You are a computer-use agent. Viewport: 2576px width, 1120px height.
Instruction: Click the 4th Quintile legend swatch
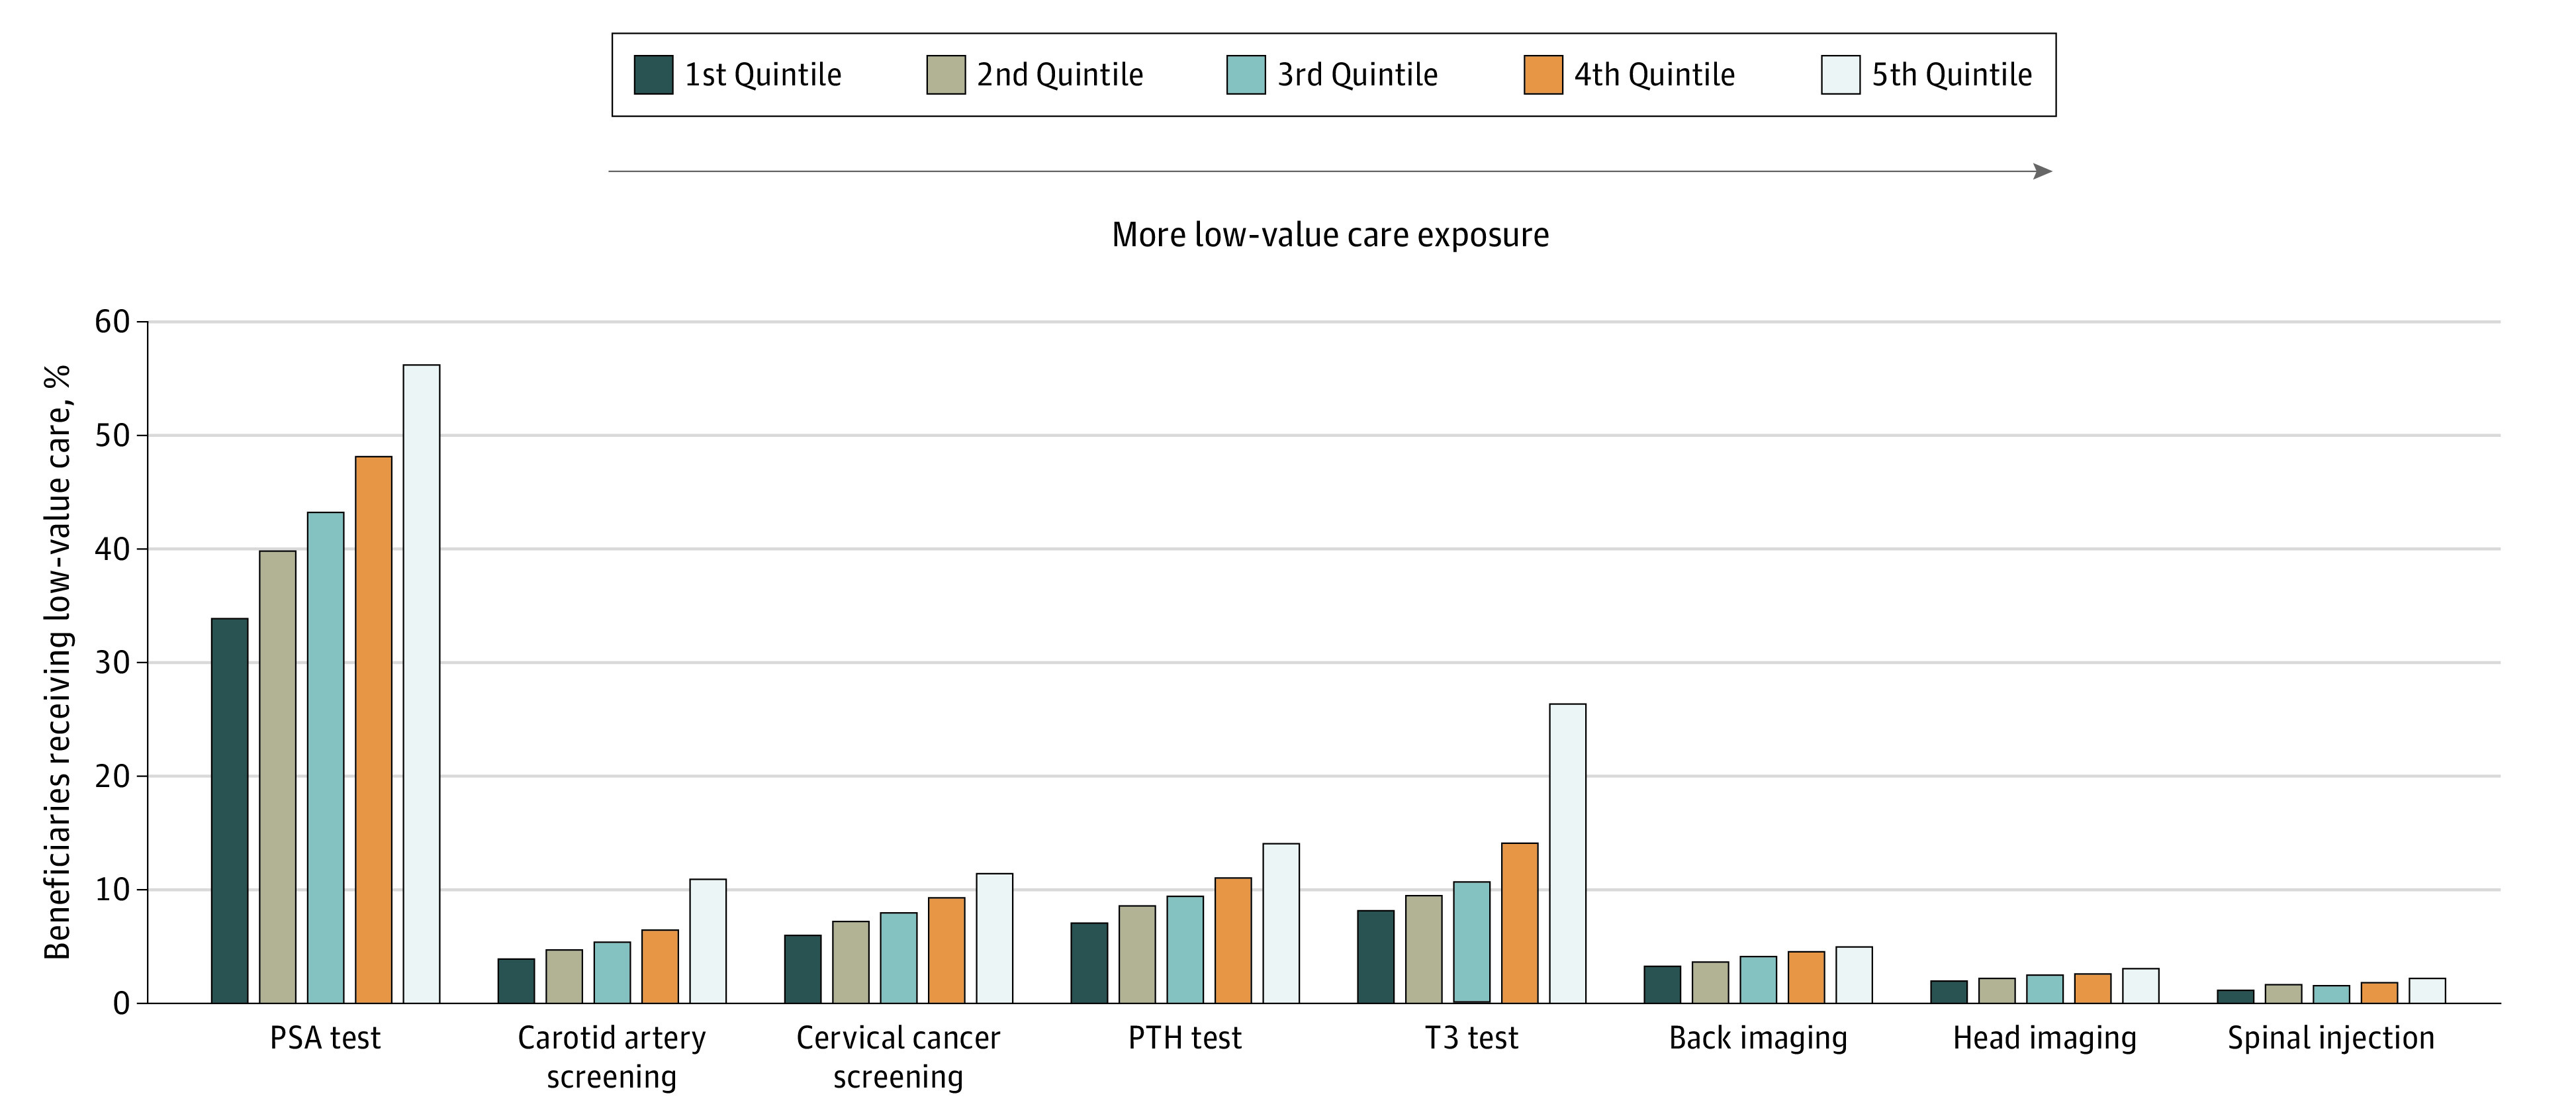point(1543,75)
